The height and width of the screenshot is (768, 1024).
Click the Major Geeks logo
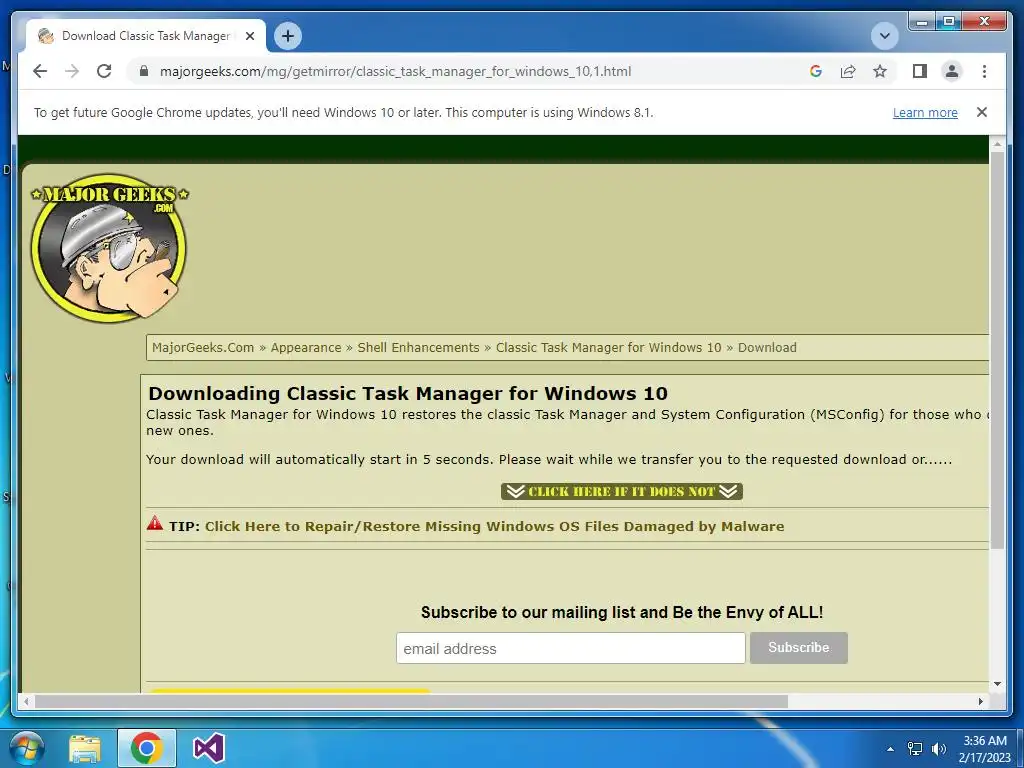(110, 248)
